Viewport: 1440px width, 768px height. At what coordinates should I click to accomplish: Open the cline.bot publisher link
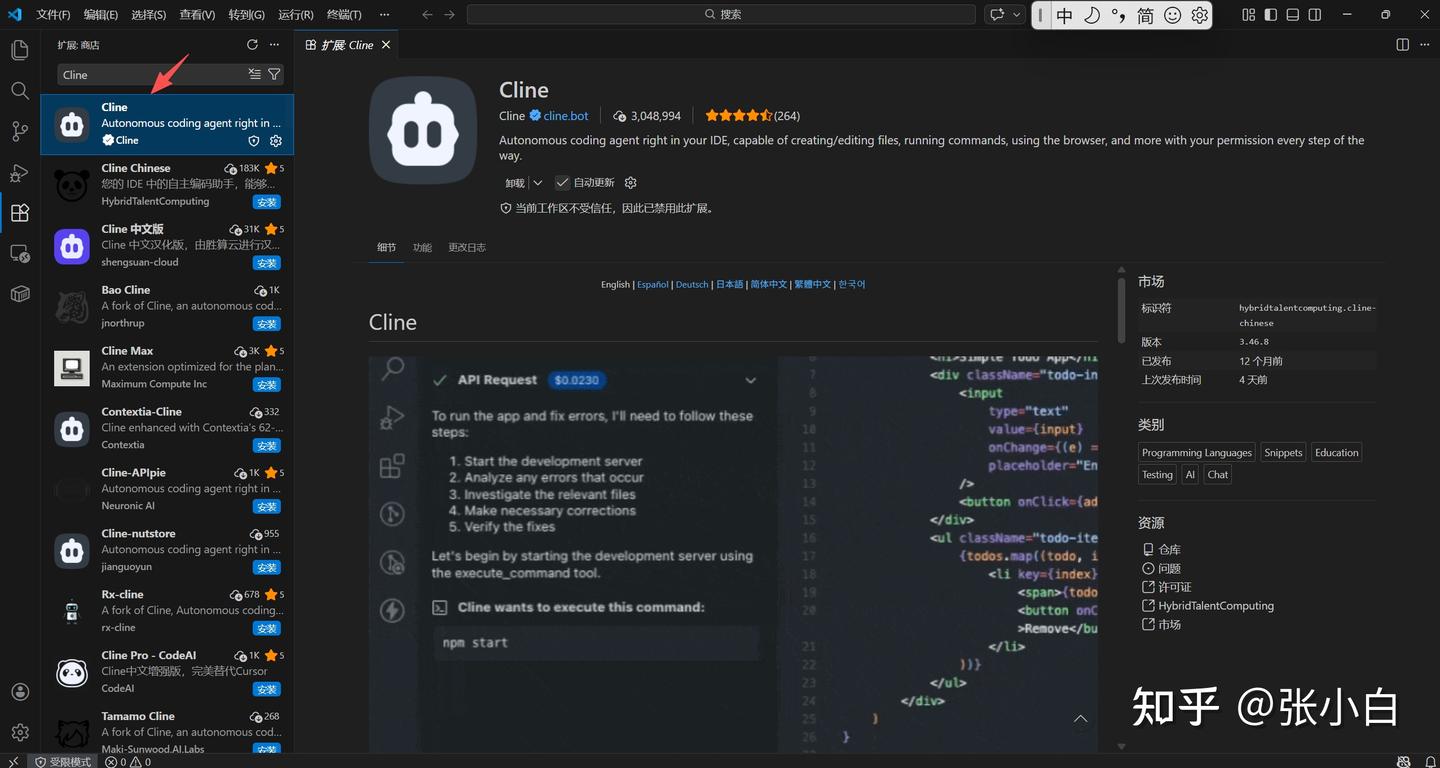click(566, 116)
